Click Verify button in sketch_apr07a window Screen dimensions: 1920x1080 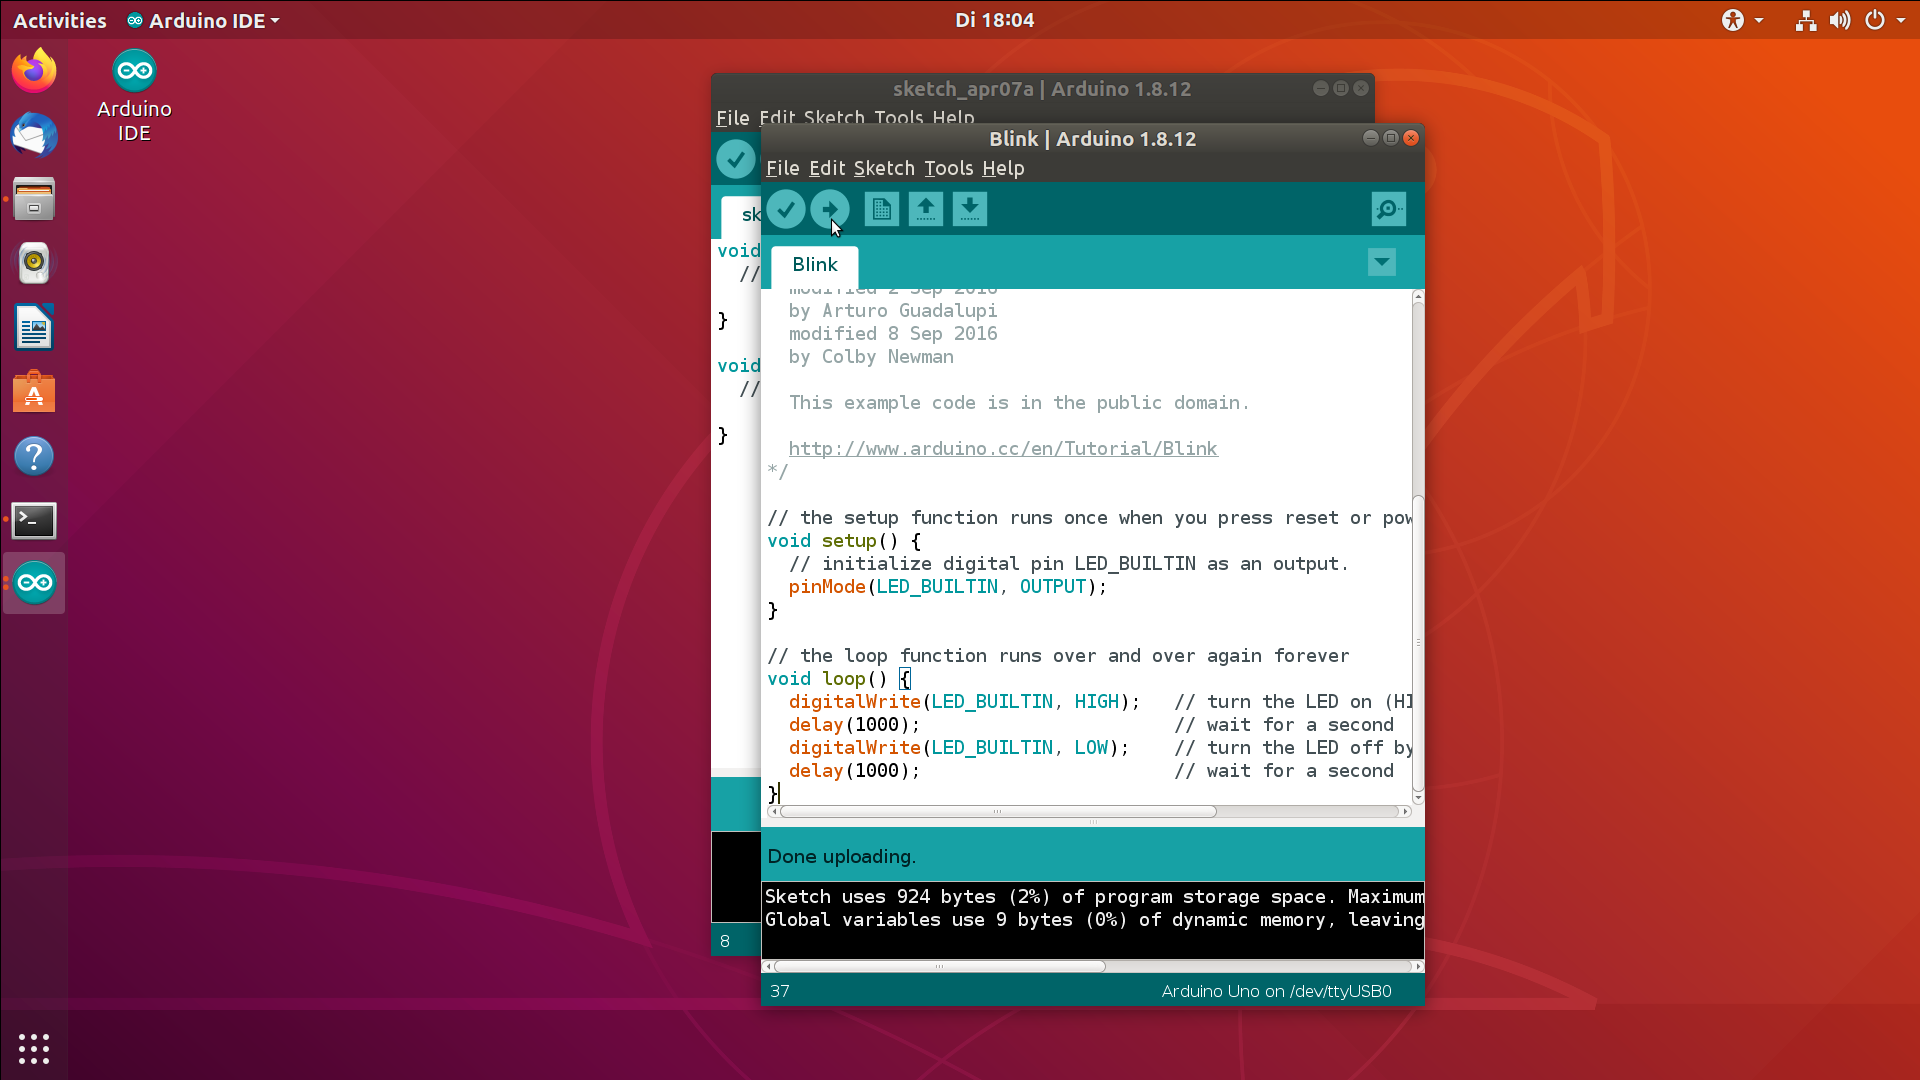coord(736,159)
